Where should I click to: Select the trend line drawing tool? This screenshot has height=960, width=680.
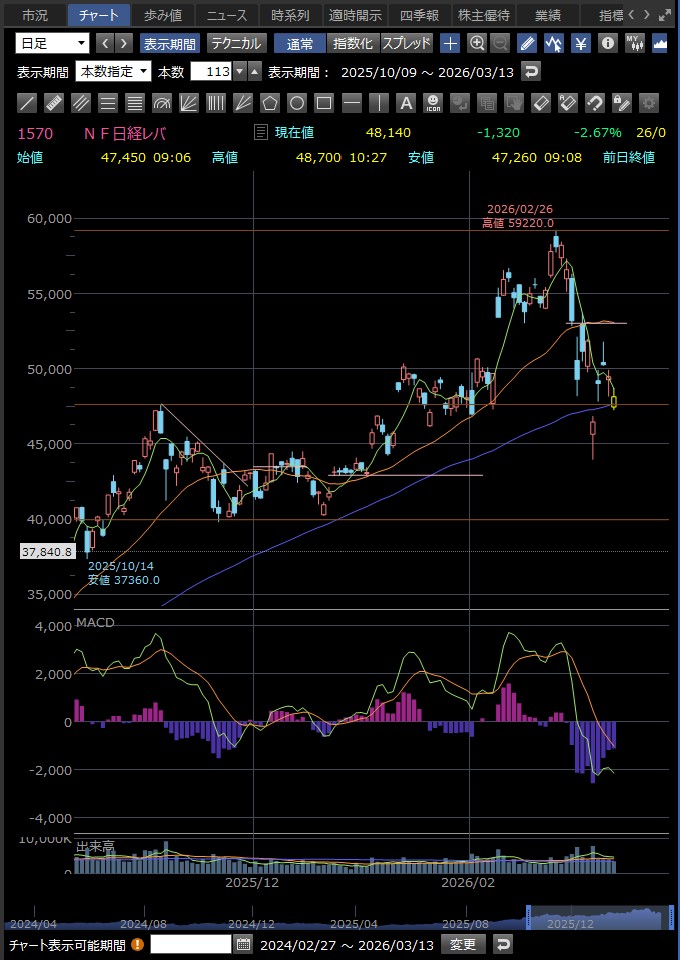pyautogui.click(x=28, y=102)
